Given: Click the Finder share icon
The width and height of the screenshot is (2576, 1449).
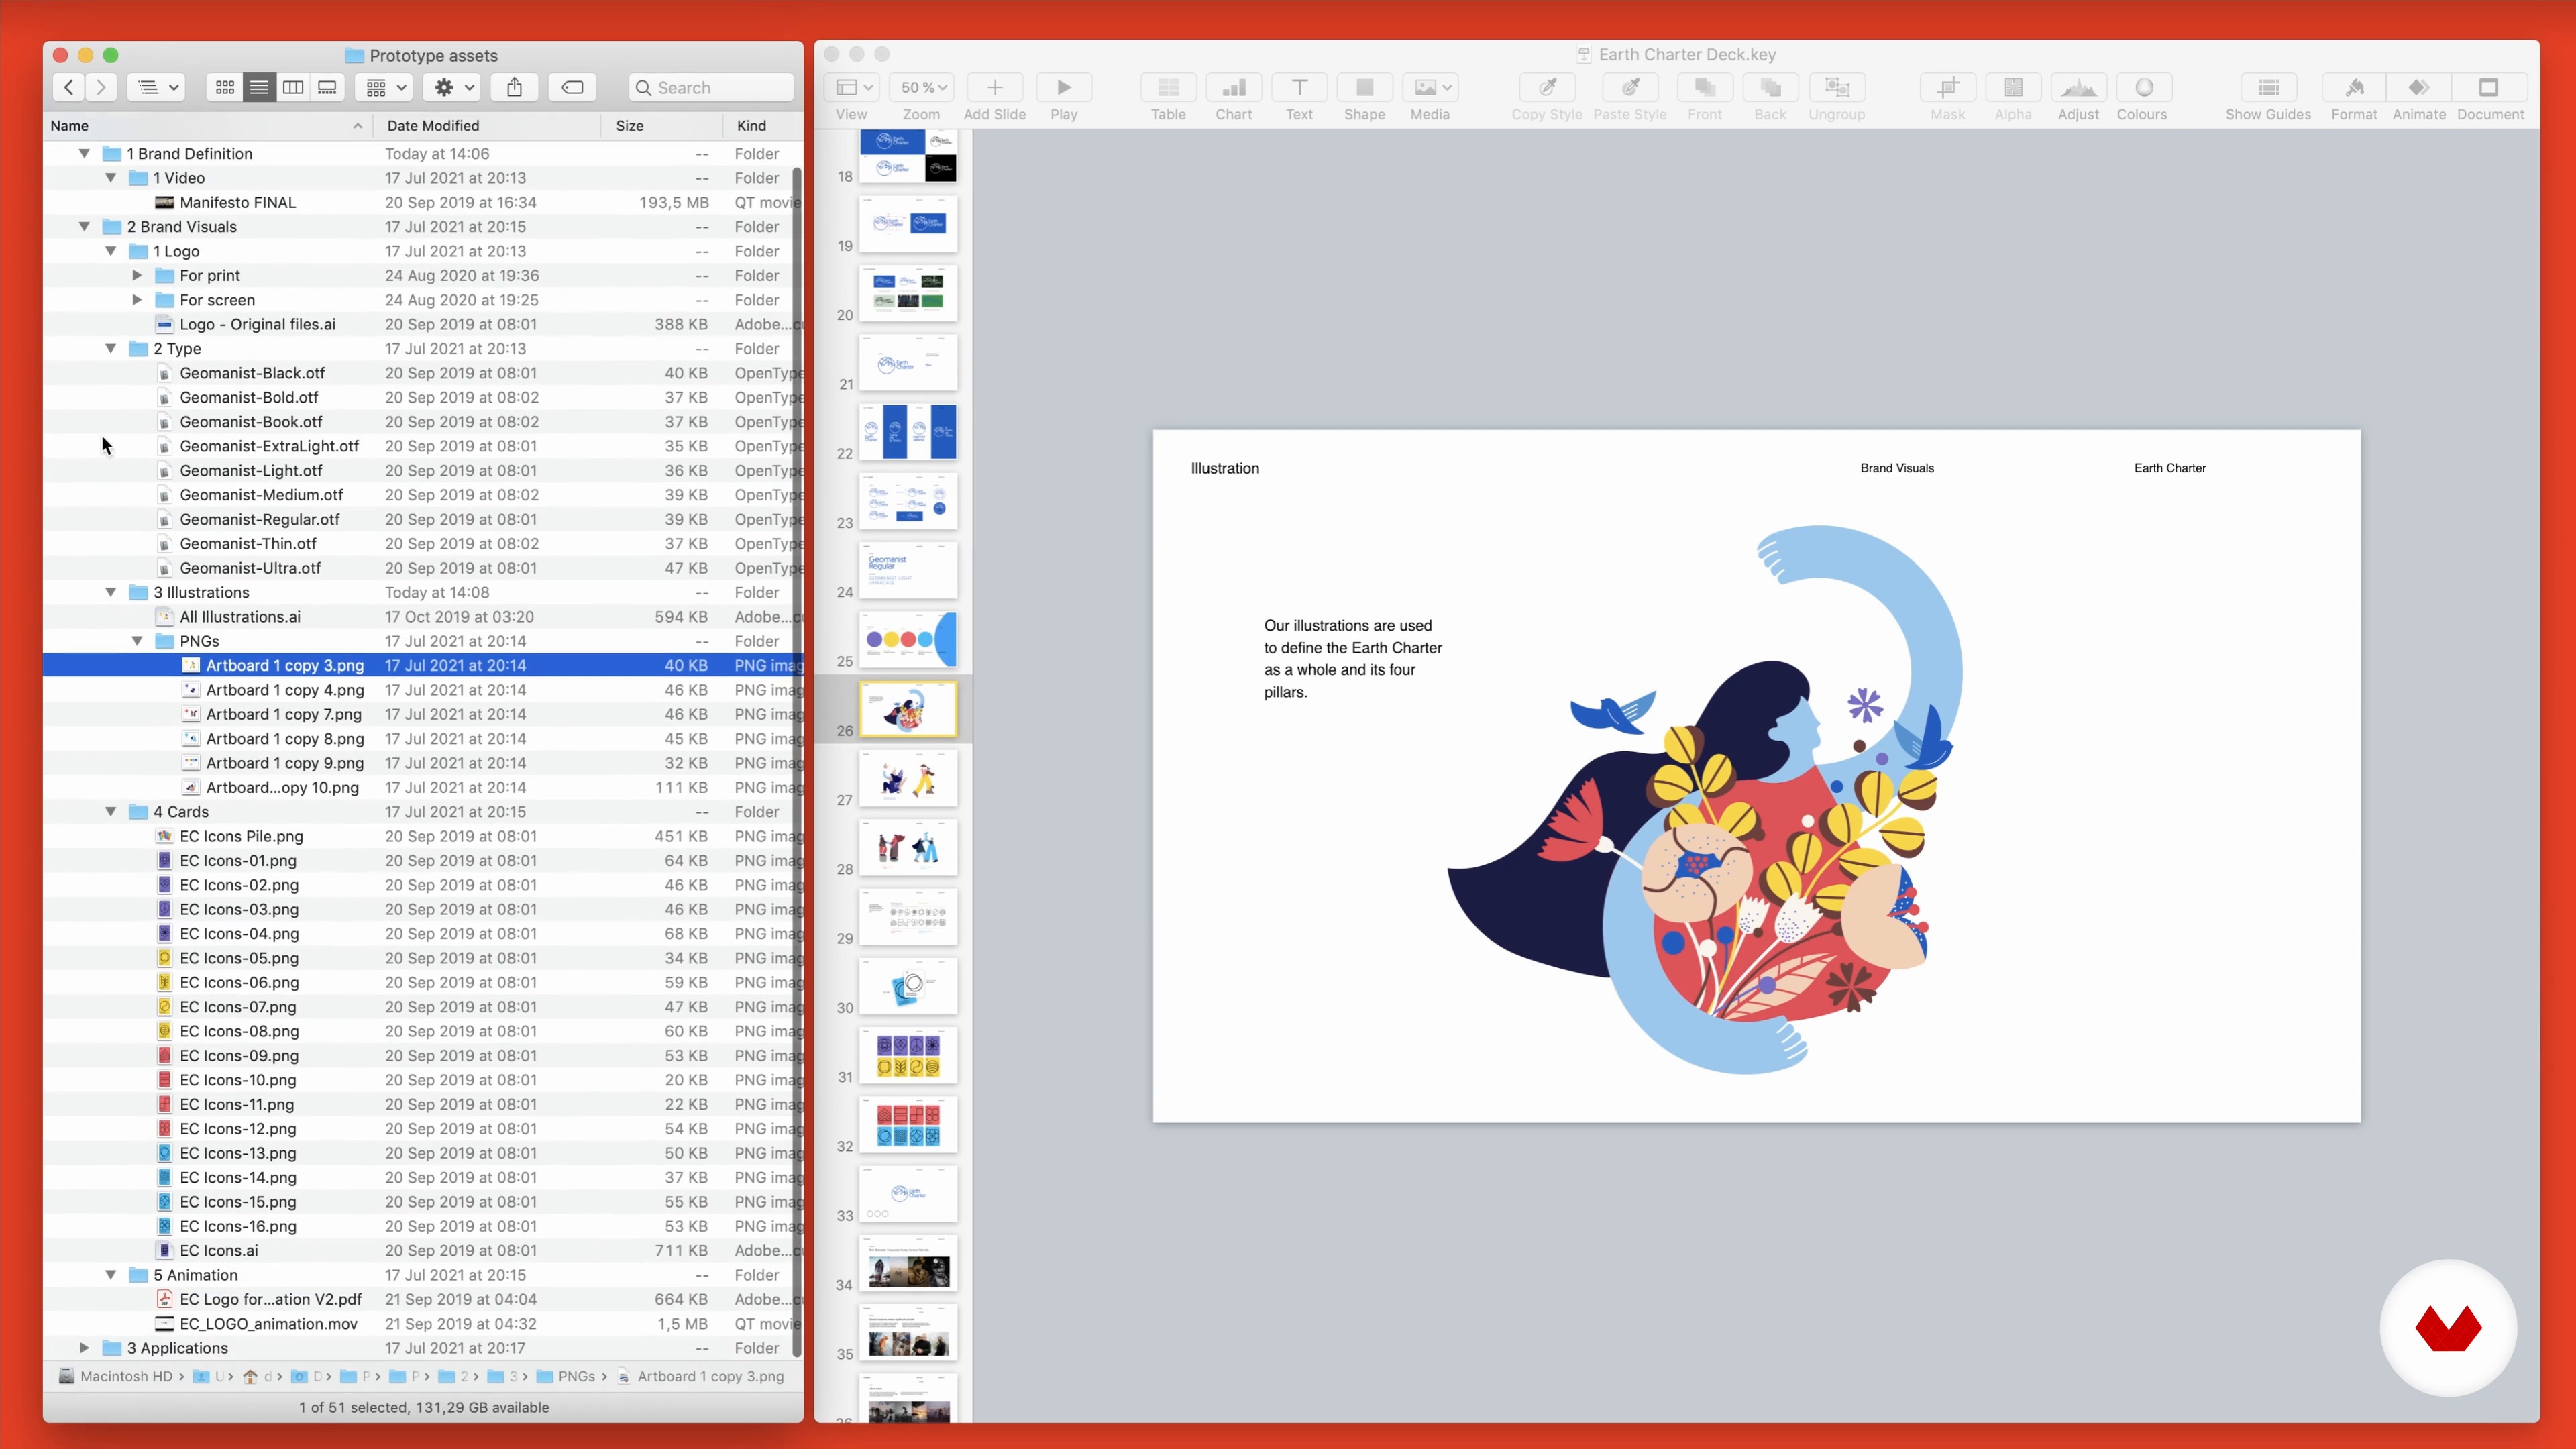Looking at the screenshot, I should [x=514, y=87].
